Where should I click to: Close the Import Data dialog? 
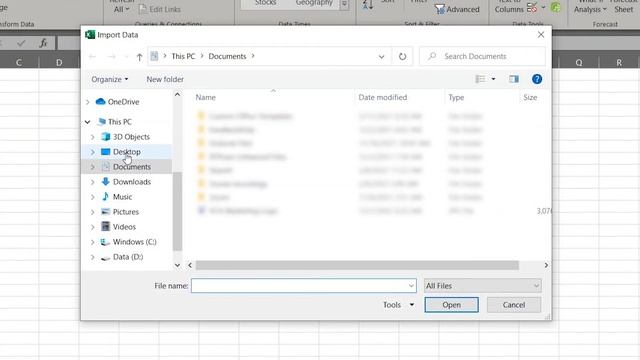point(541,35)
